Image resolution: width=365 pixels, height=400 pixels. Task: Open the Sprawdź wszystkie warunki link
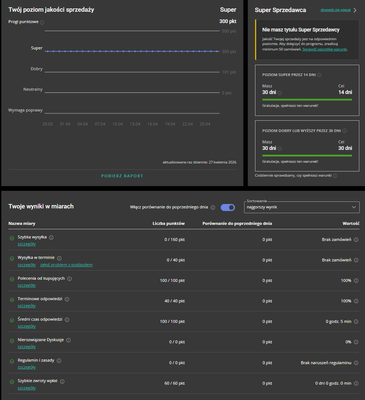[x=325, y=49]
